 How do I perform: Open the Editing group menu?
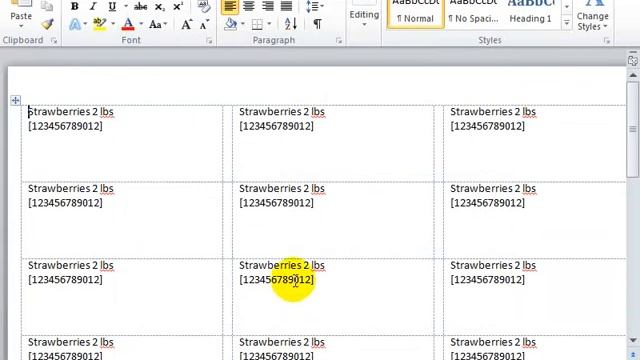coord(364,16)
